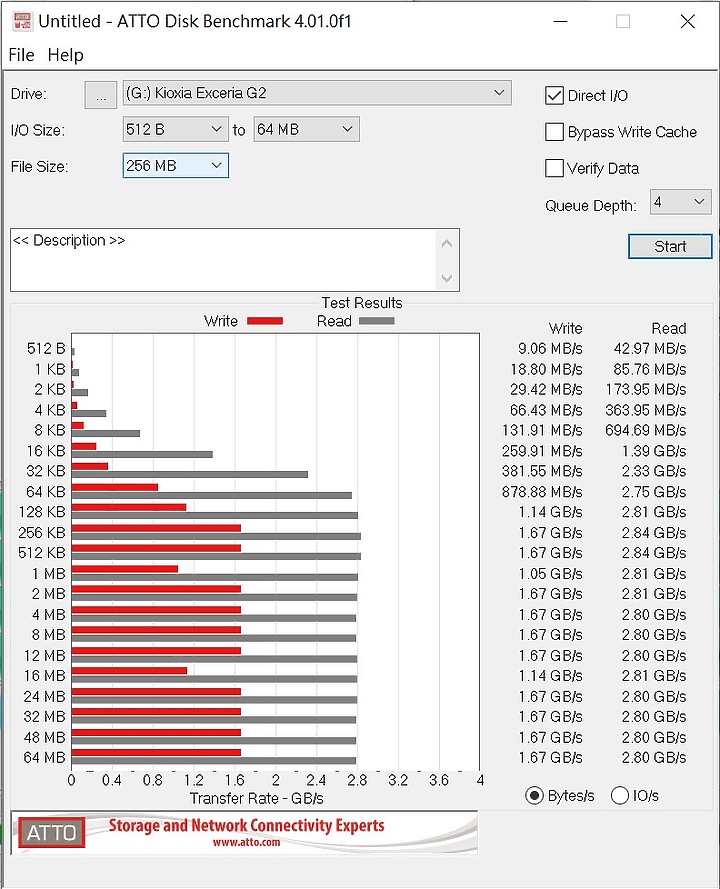The height and width of the screenshot is (889, 720).
Task: Click the 512 B read value 42.97 MB/s
Action: click(x=650, y=349)
